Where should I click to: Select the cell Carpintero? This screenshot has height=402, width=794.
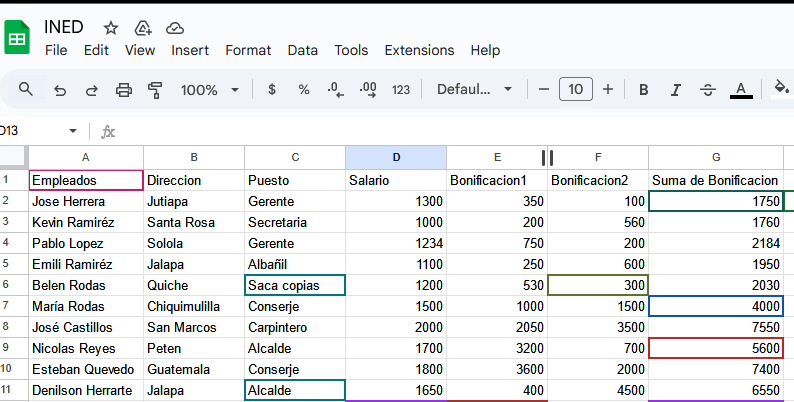[295, 327]
